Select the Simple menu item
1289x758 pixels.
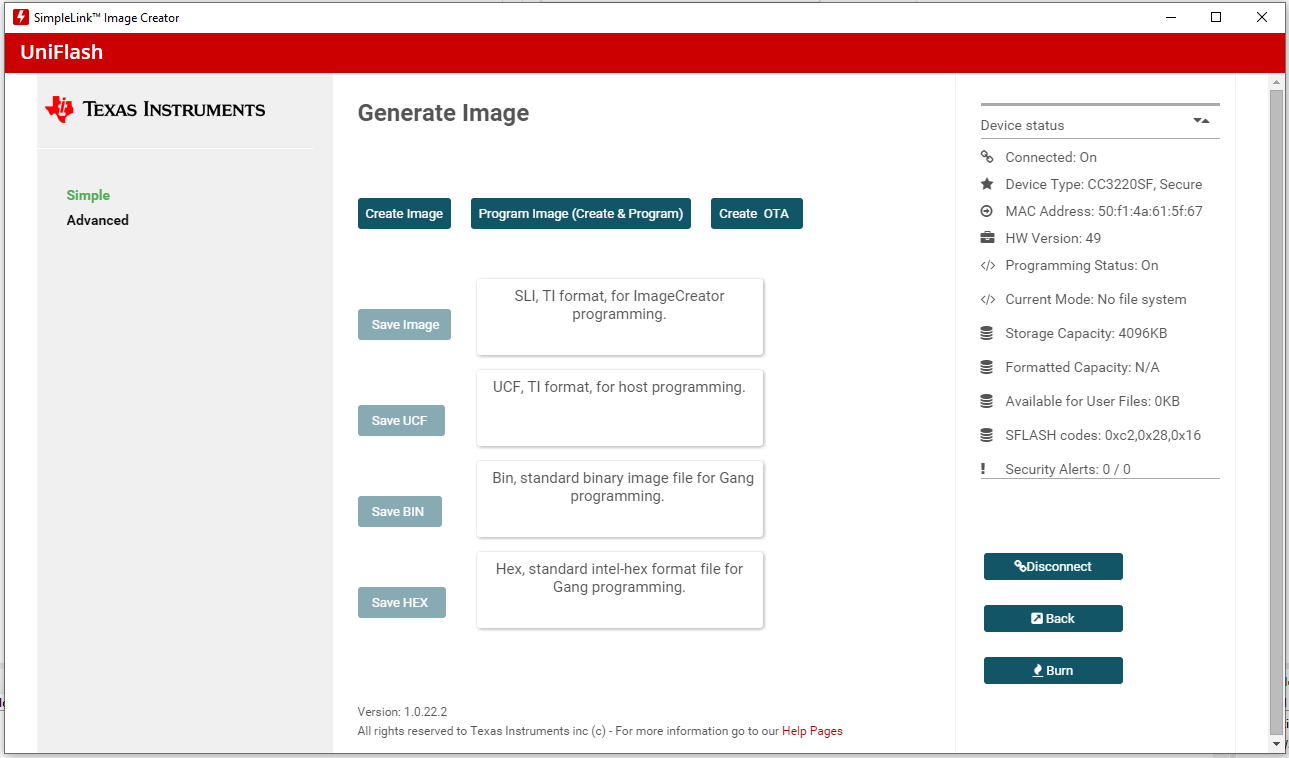pyautogui.click(x=88, y=195)
